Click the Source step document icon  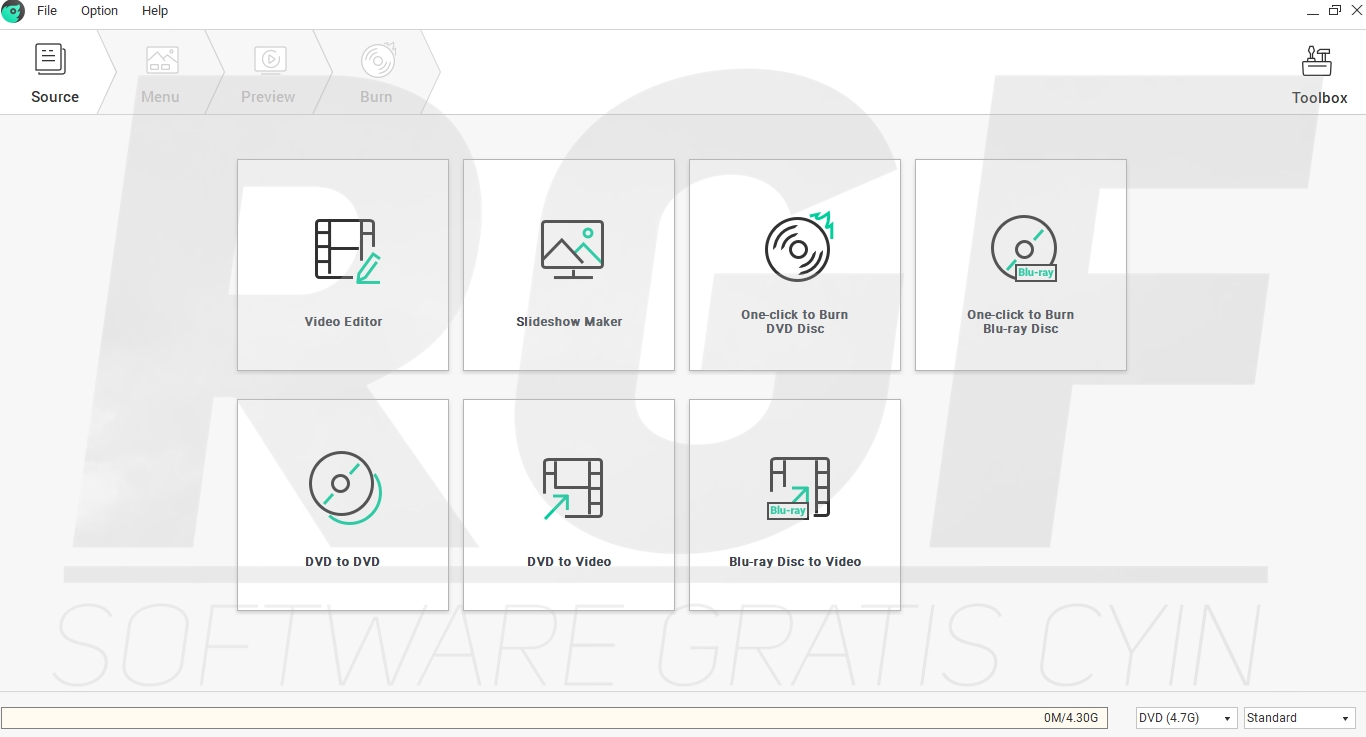point(51,59)
